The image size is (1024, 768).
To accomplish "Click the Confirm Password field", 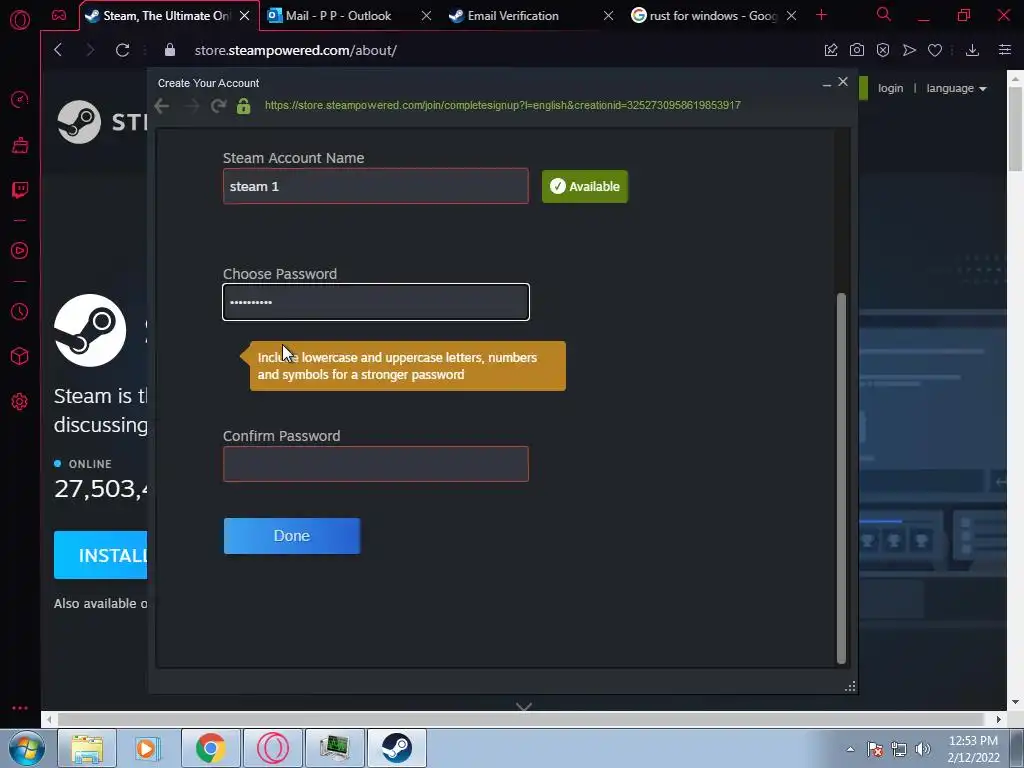I will (x=376, y=464).
